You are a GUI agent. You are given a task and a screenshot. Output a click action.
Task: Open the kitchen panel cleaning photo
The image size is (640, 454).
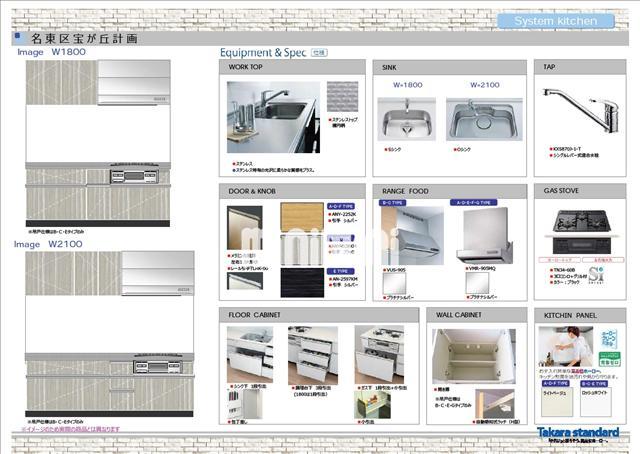coord(566,346)
